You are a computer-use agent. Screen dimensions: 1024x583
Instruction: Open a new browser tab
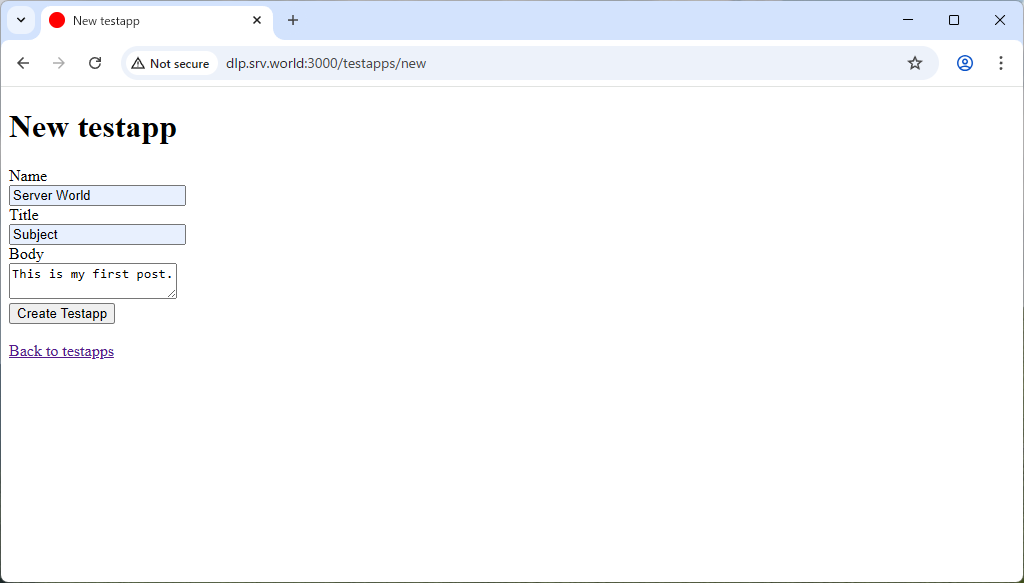(292, 20)
